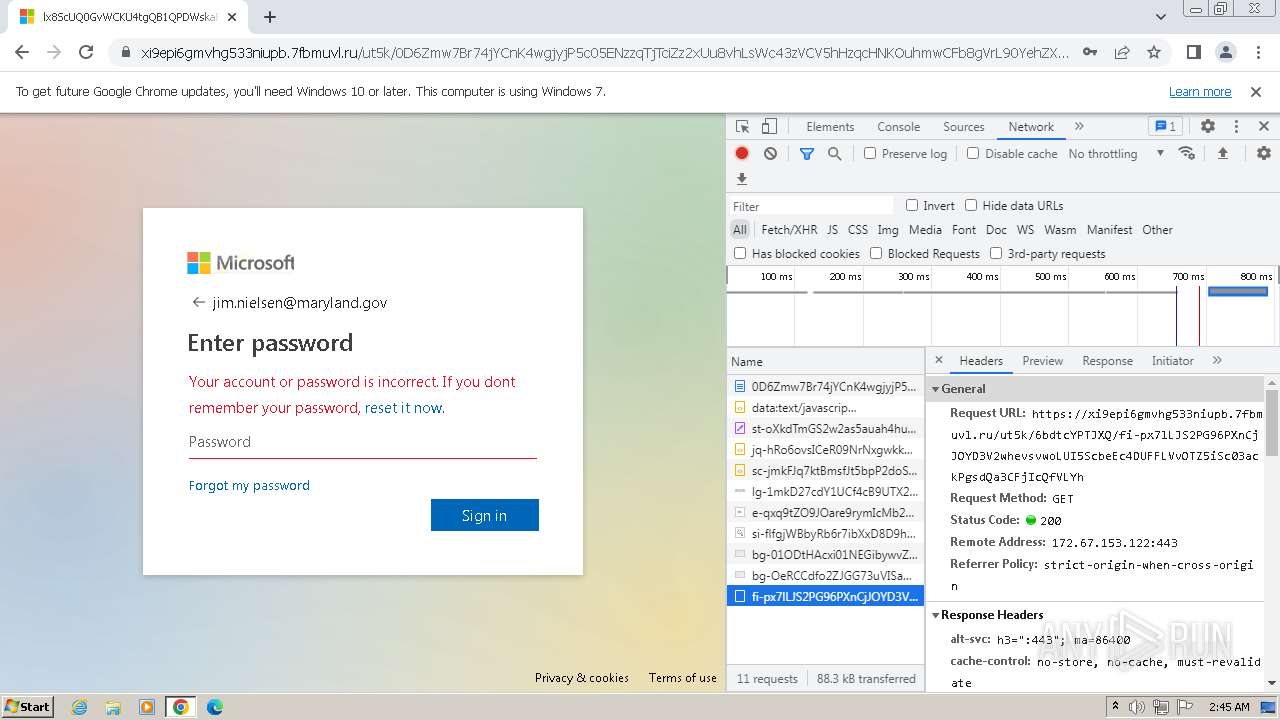Check Blocked Requests option
This screenshot has height=720, width=1280.
[876, 253]
